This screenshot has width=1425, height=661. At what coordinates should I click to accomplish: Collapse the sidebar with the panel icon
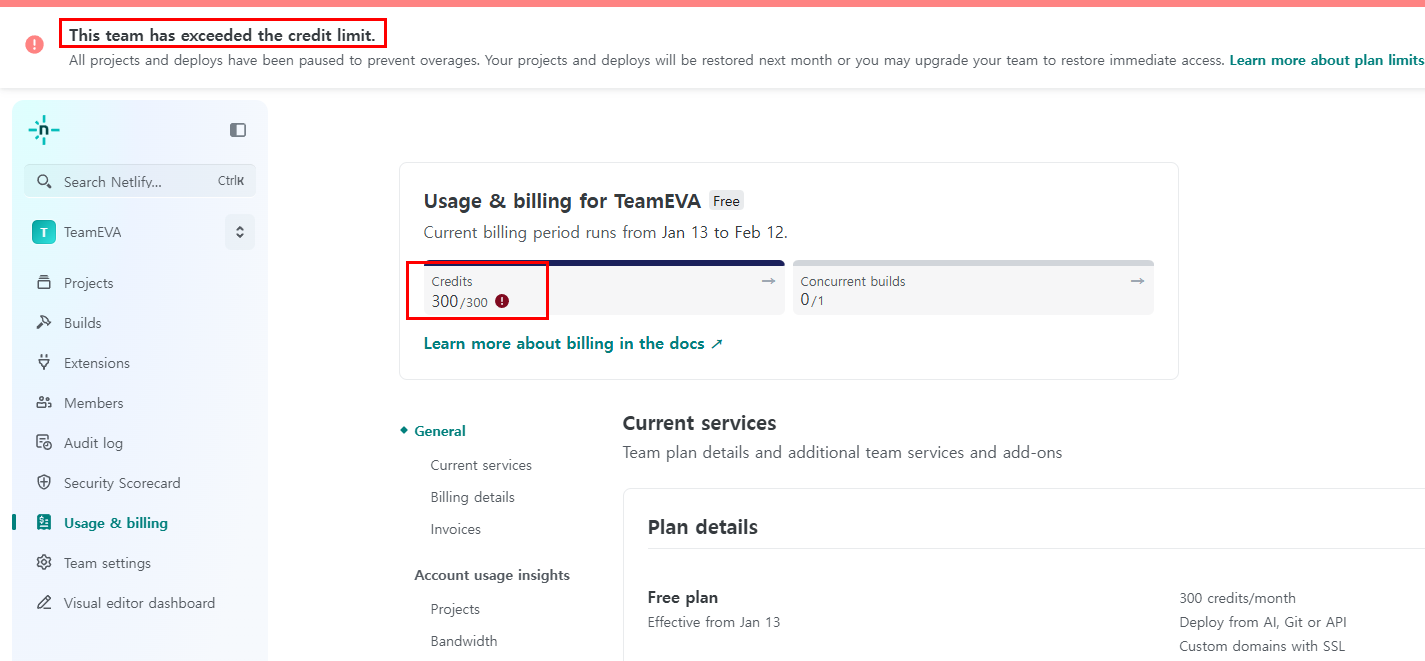[238, 130]
